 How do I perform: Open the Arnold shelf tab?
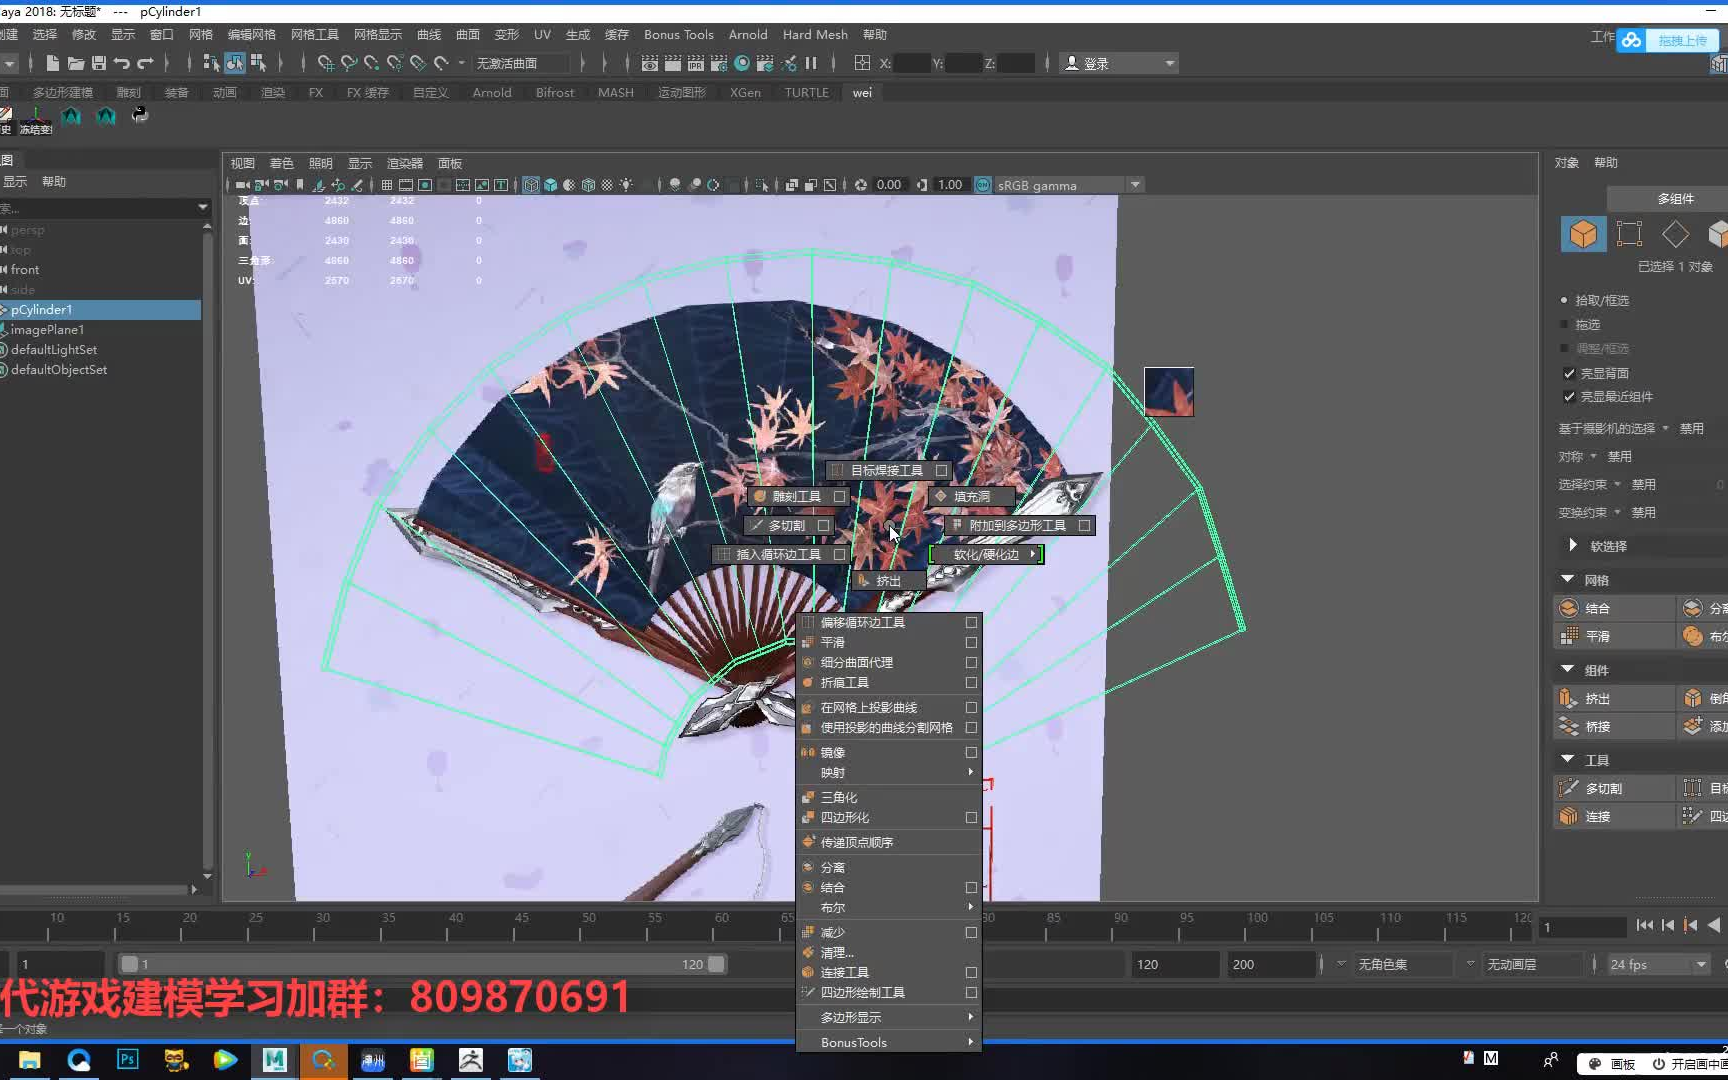(491, 92)
